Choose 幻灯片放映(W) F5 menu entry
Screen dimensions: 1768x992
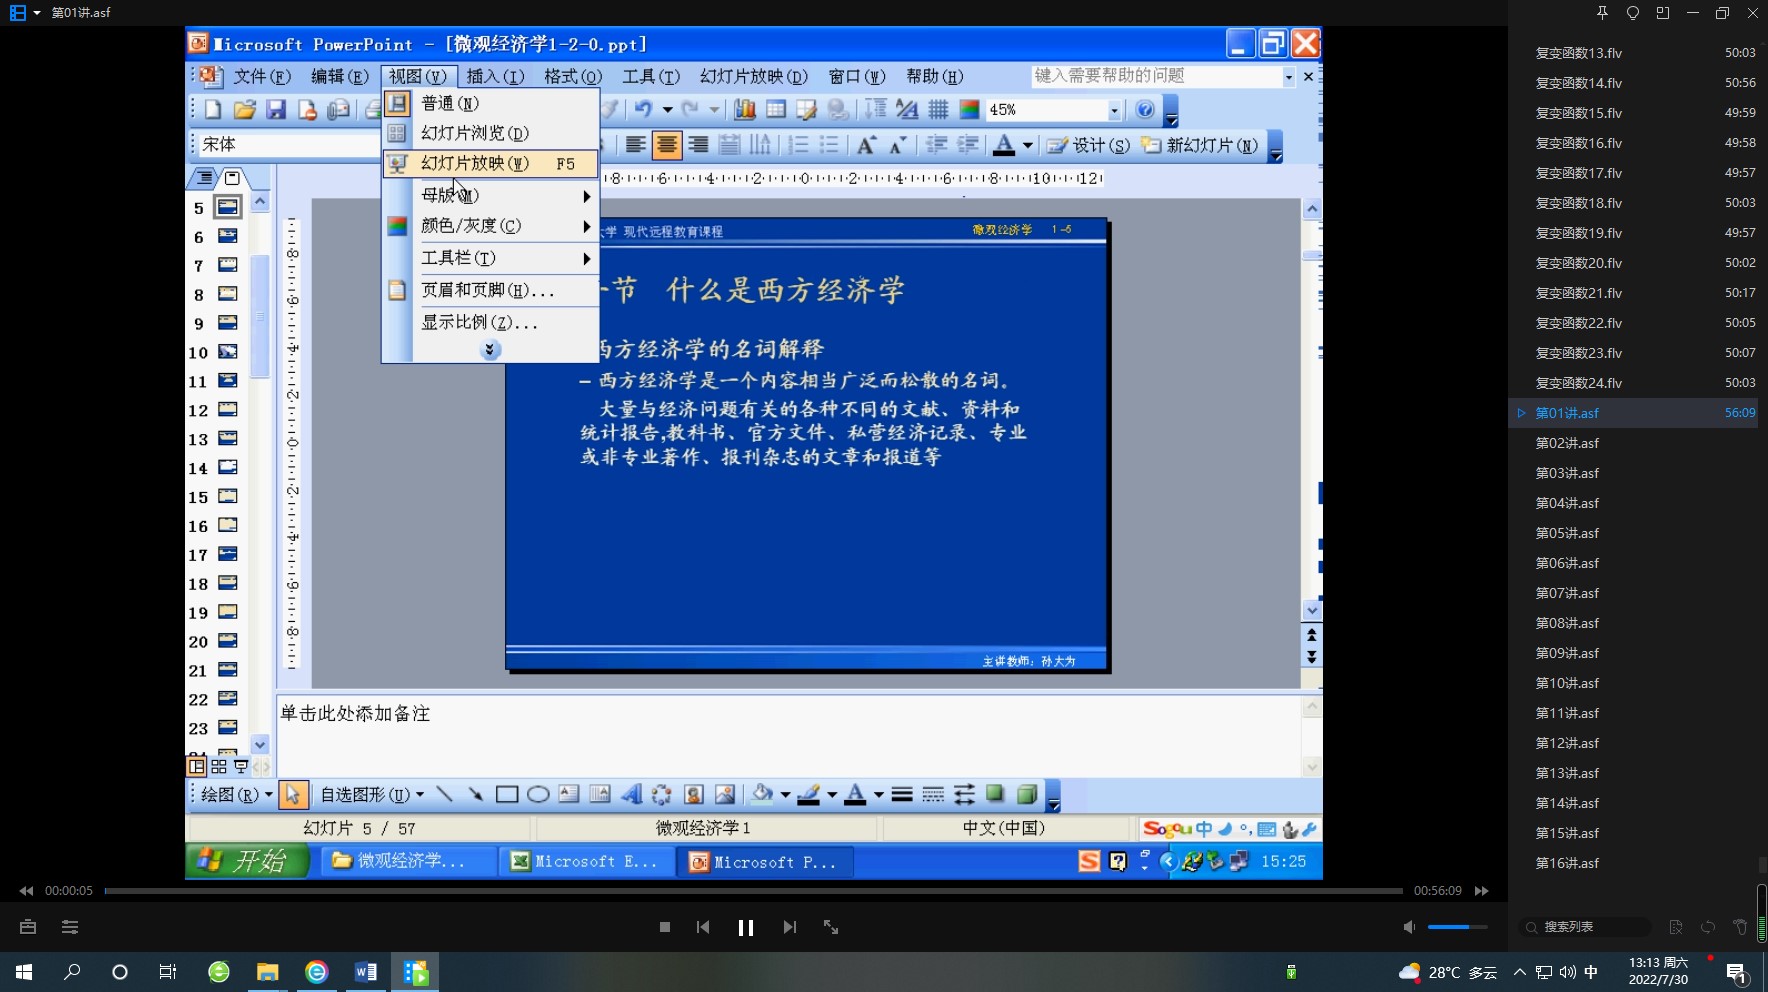(x=491, y=163)
